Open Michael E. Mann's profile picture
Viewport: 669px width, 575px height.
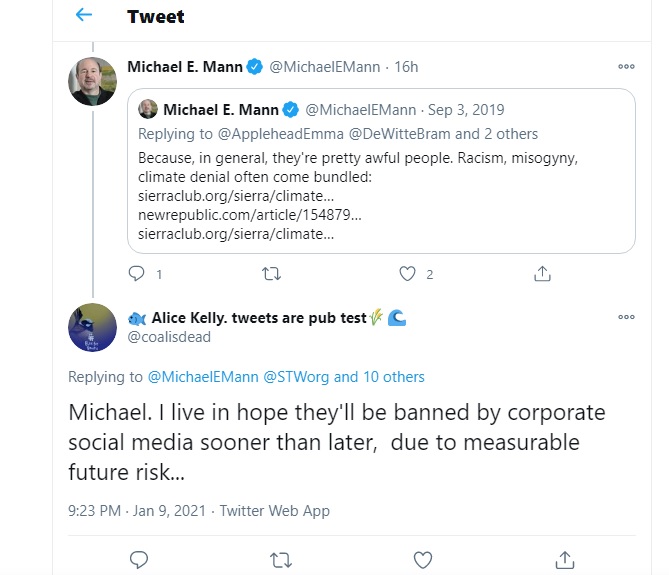93,81
